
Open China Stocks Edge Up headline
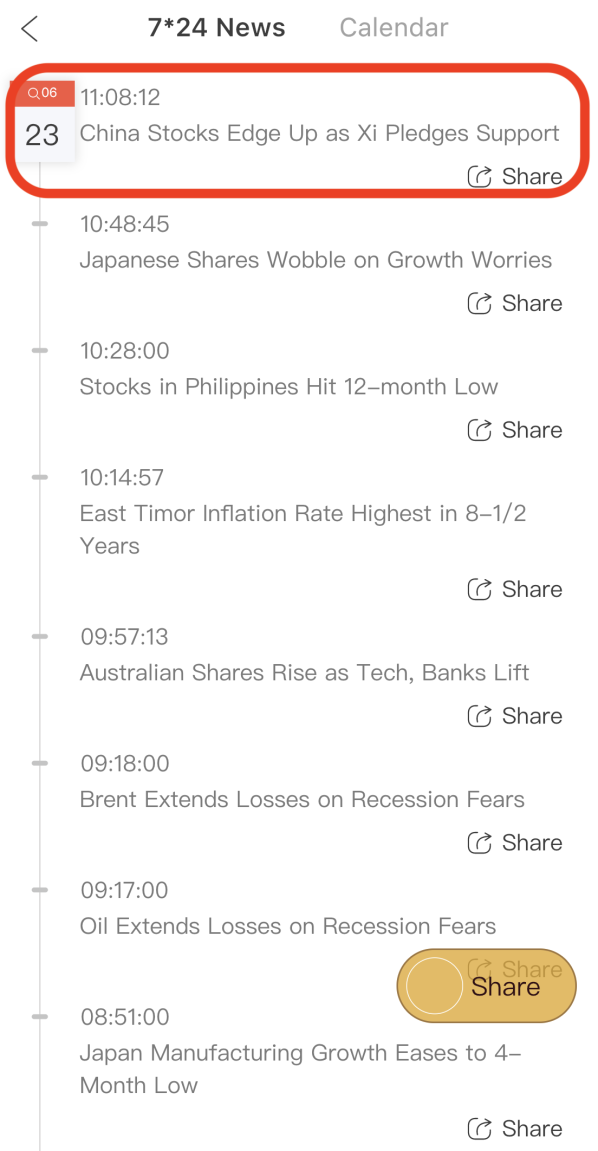point(319,134)
